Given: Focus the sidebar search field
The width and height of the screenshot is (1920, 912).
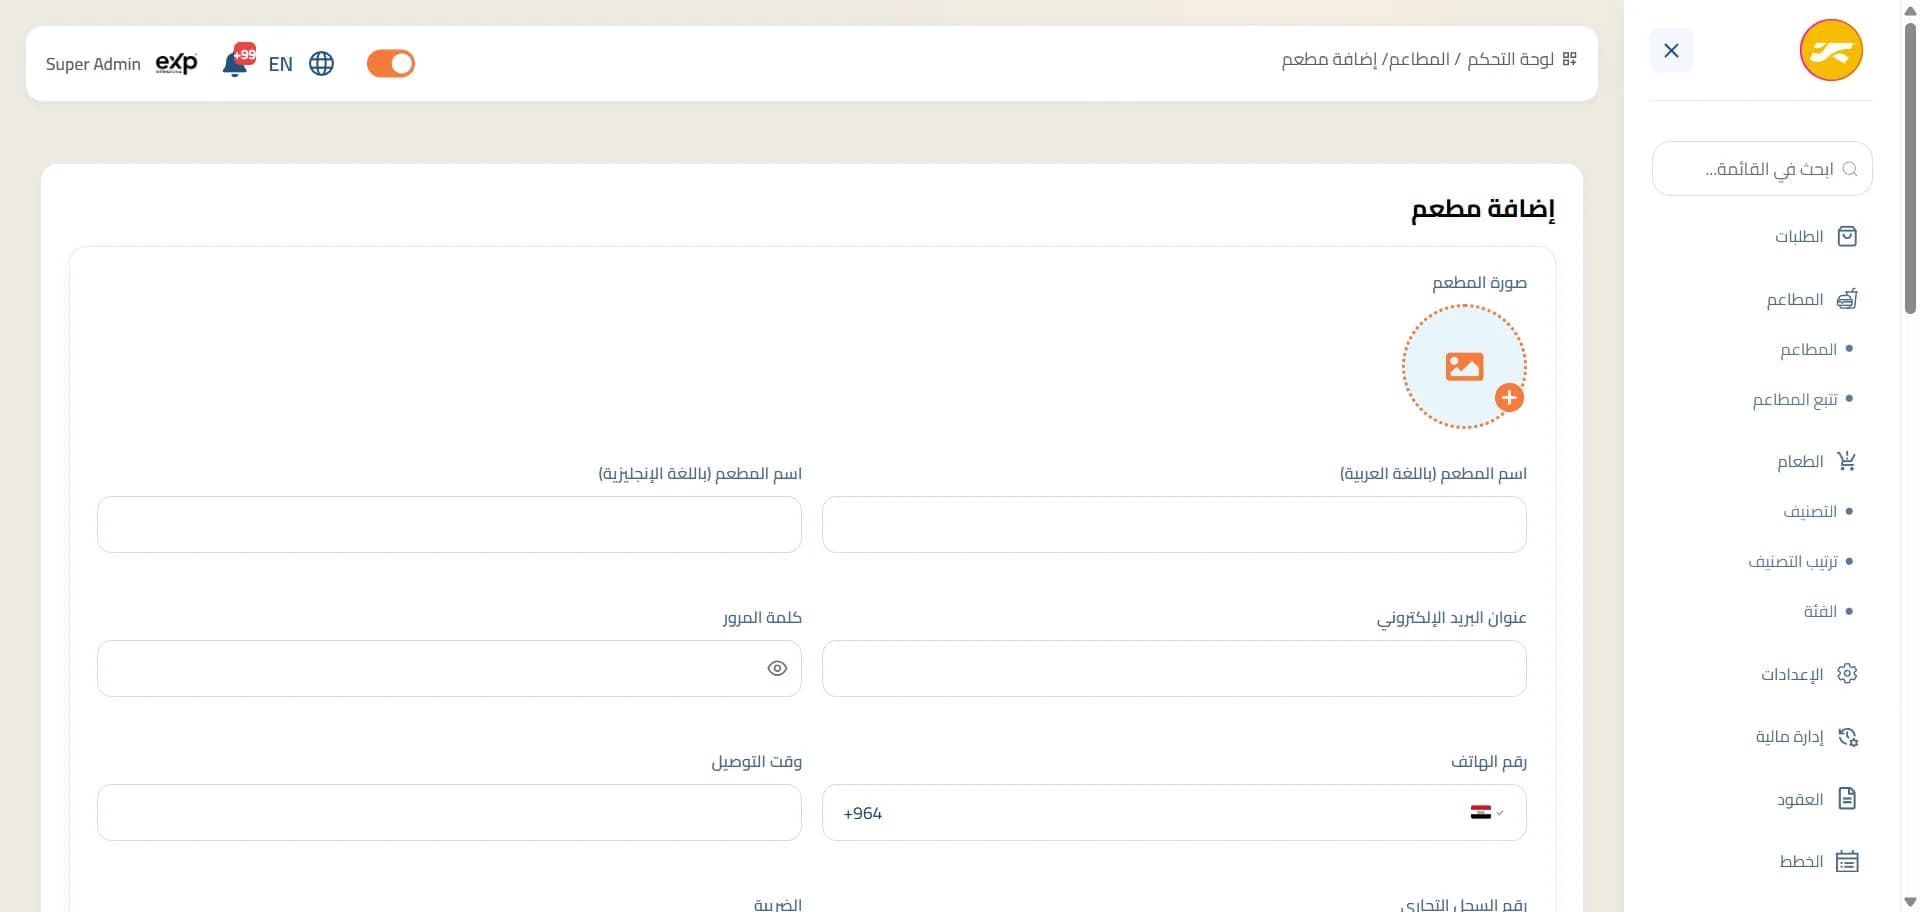Looking at the screenshot, I should point(1762,169).
